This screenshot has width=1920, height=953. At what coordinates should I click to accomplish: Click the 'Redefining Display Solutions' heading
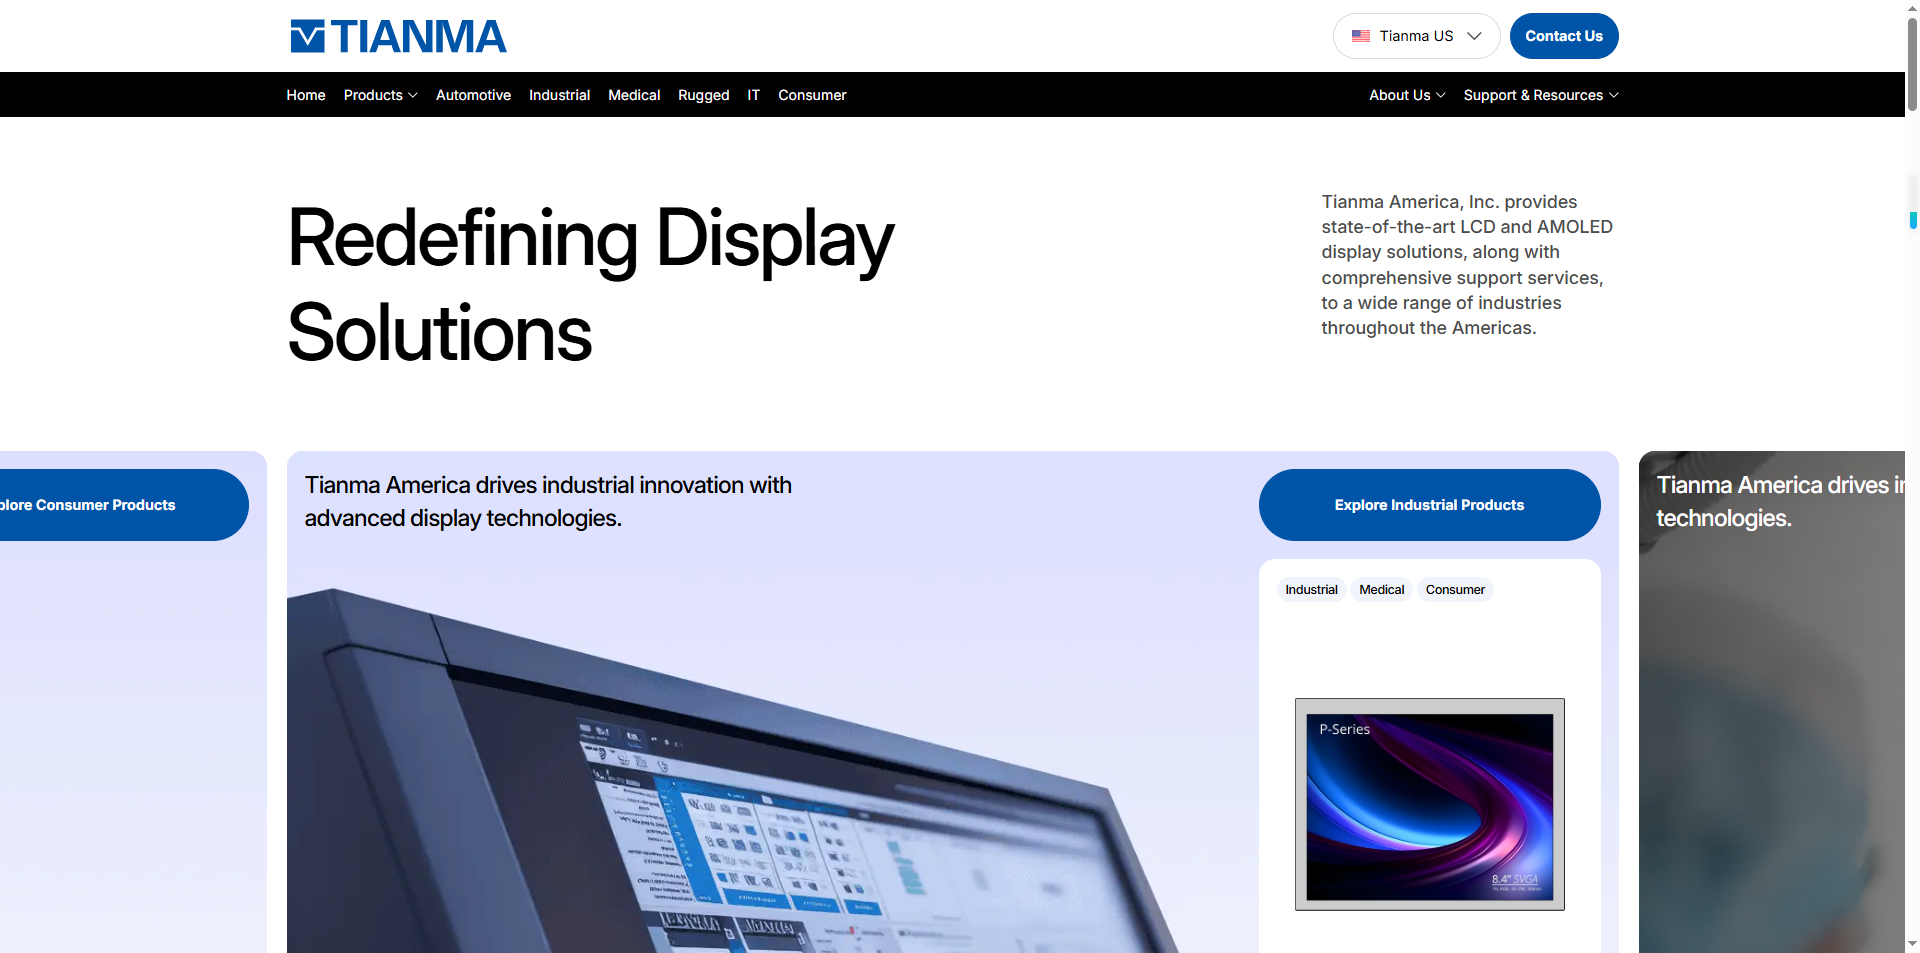pos(590,285)
